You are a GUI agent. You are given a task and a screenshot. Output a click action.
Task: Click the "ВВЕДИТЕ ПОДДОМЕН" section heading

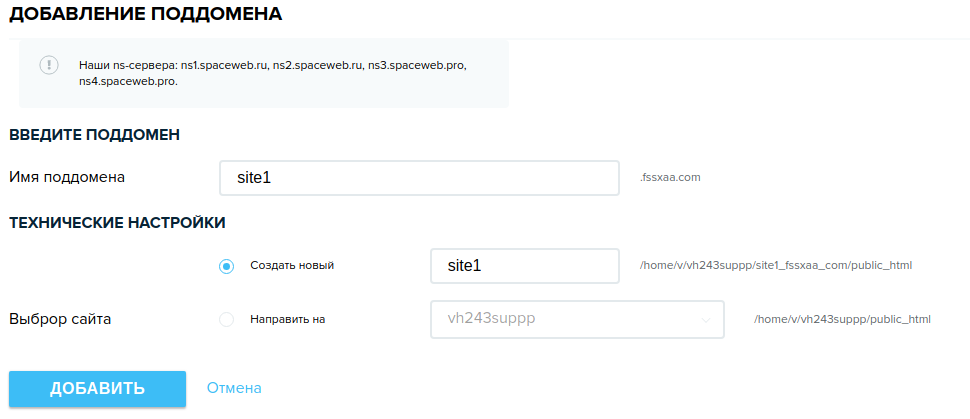tap(94, 135)
